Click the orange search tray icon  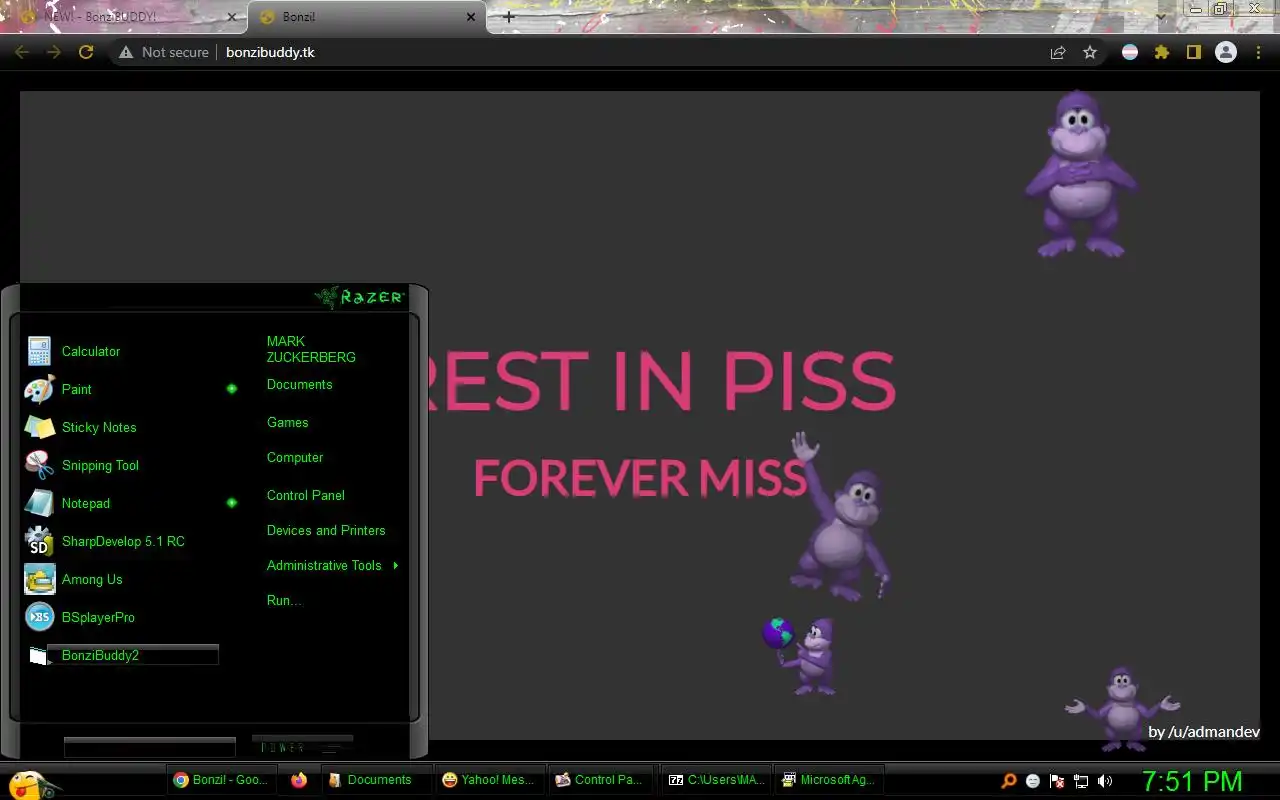click(1009, 781)
